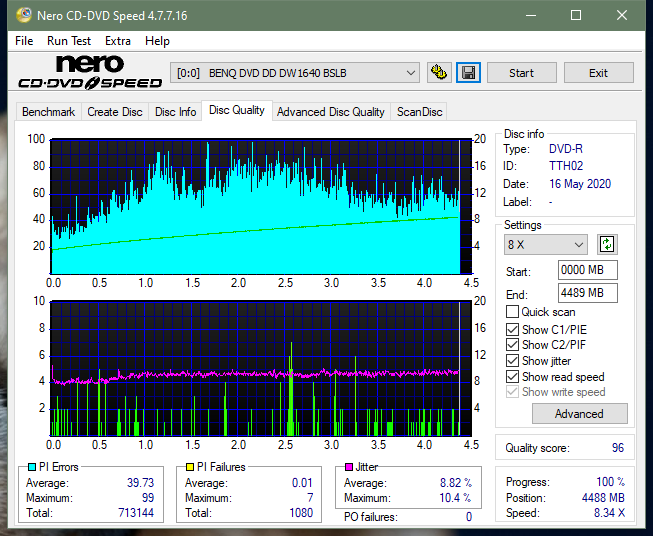Open the Advanced settings button
This screenshot has width=653, height=536.
[x=579, y=414]
